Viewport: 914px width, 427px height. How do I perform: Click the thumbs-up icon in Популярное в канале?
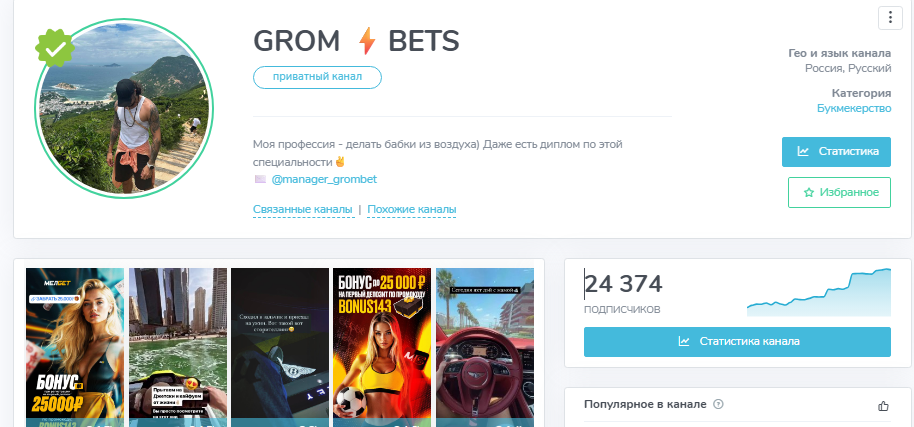coord(883,406)
